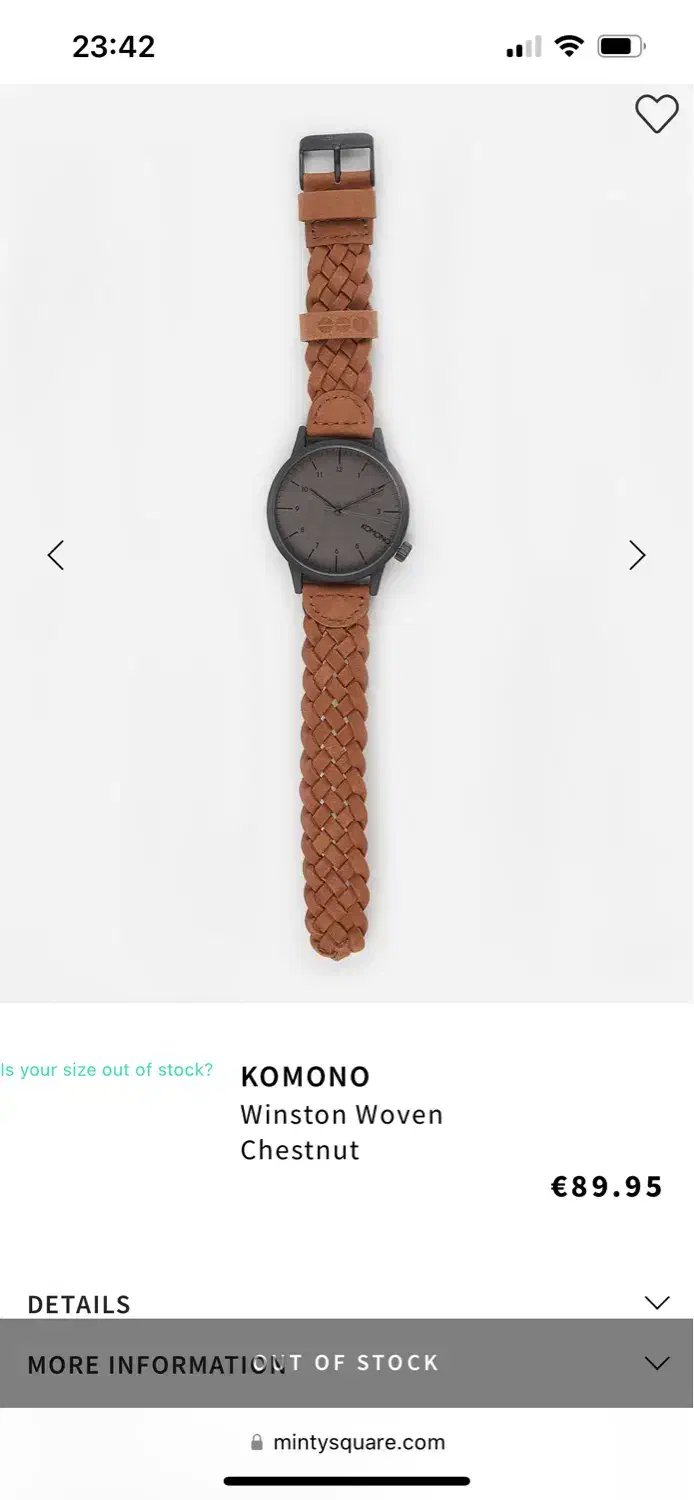Open the KOMONO brand name link
Screen dimensions: 694x1500
305,1077
